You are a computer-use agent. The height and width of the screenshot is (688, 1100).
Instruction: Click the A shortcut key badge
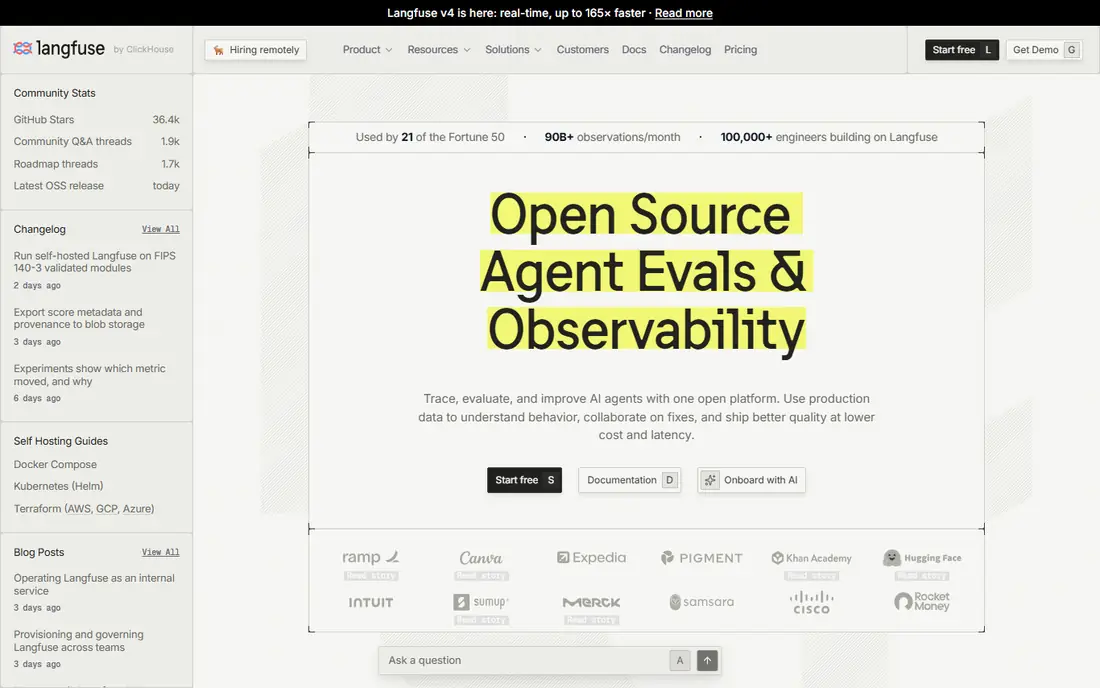click(x=679, y=660)
